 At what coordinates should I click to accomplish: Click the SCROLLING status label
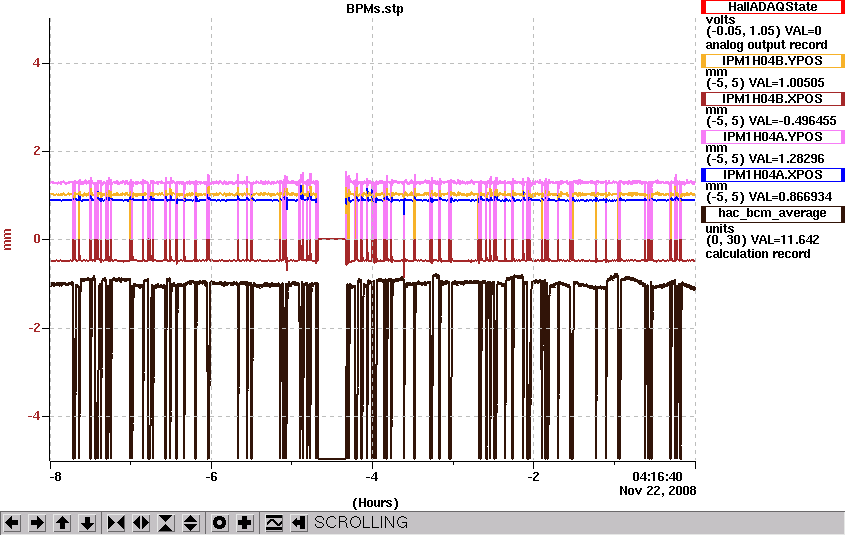[361, 523]
